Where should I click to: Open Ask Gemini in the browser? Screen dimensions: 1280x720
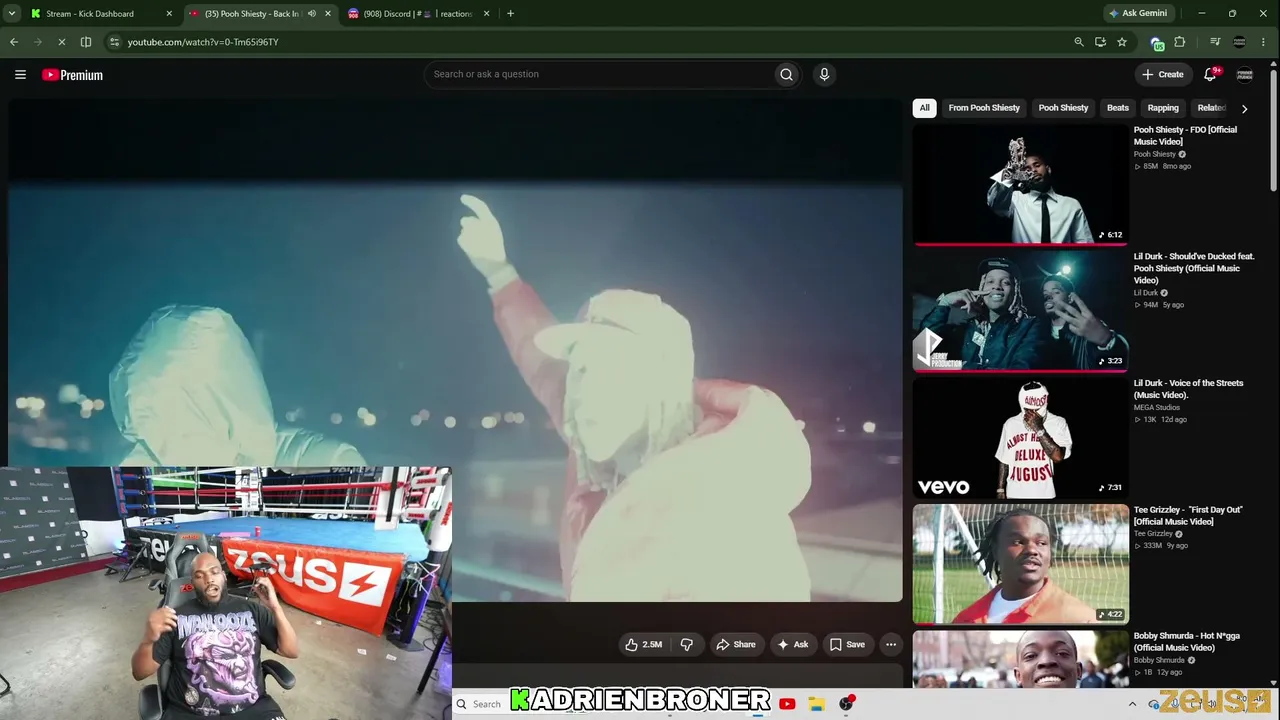[1138, 14]
